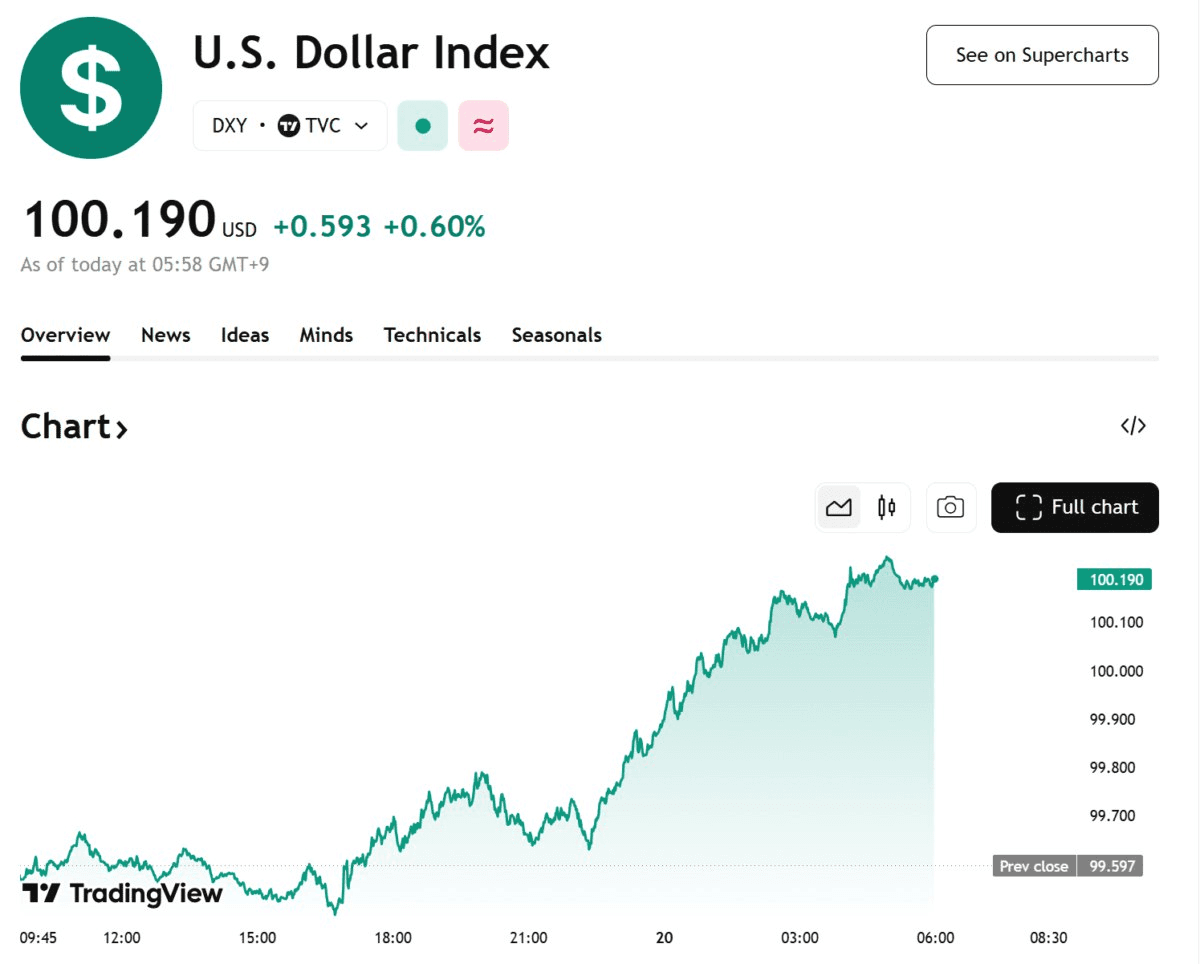Click the See on Supercharts button
Viewport: 1200px width, 964px height.
click(1042, 55)
